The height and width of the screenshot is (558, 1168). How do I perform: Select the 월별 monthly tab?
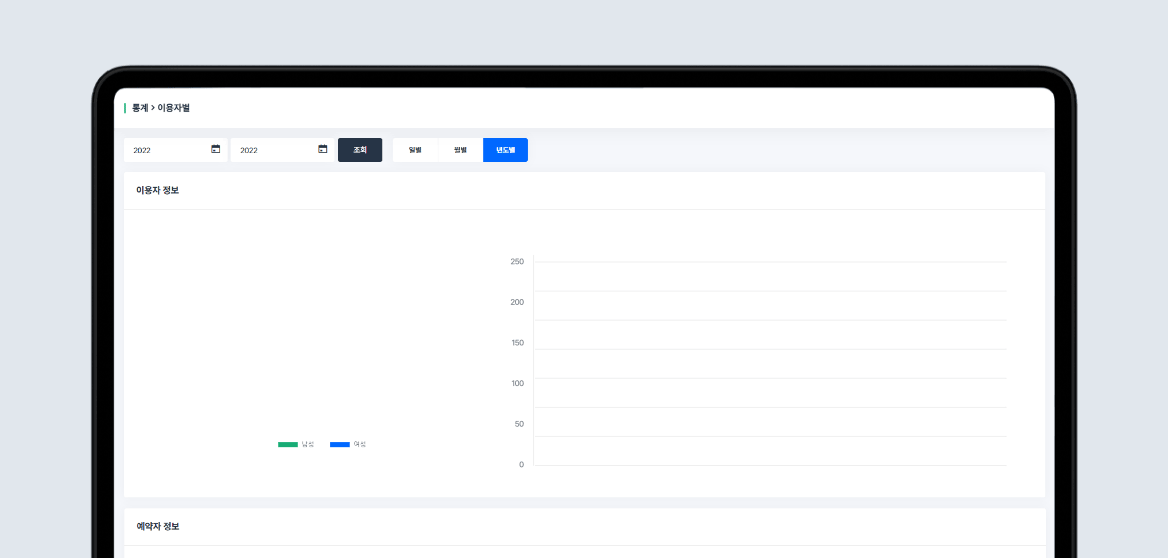460,150
